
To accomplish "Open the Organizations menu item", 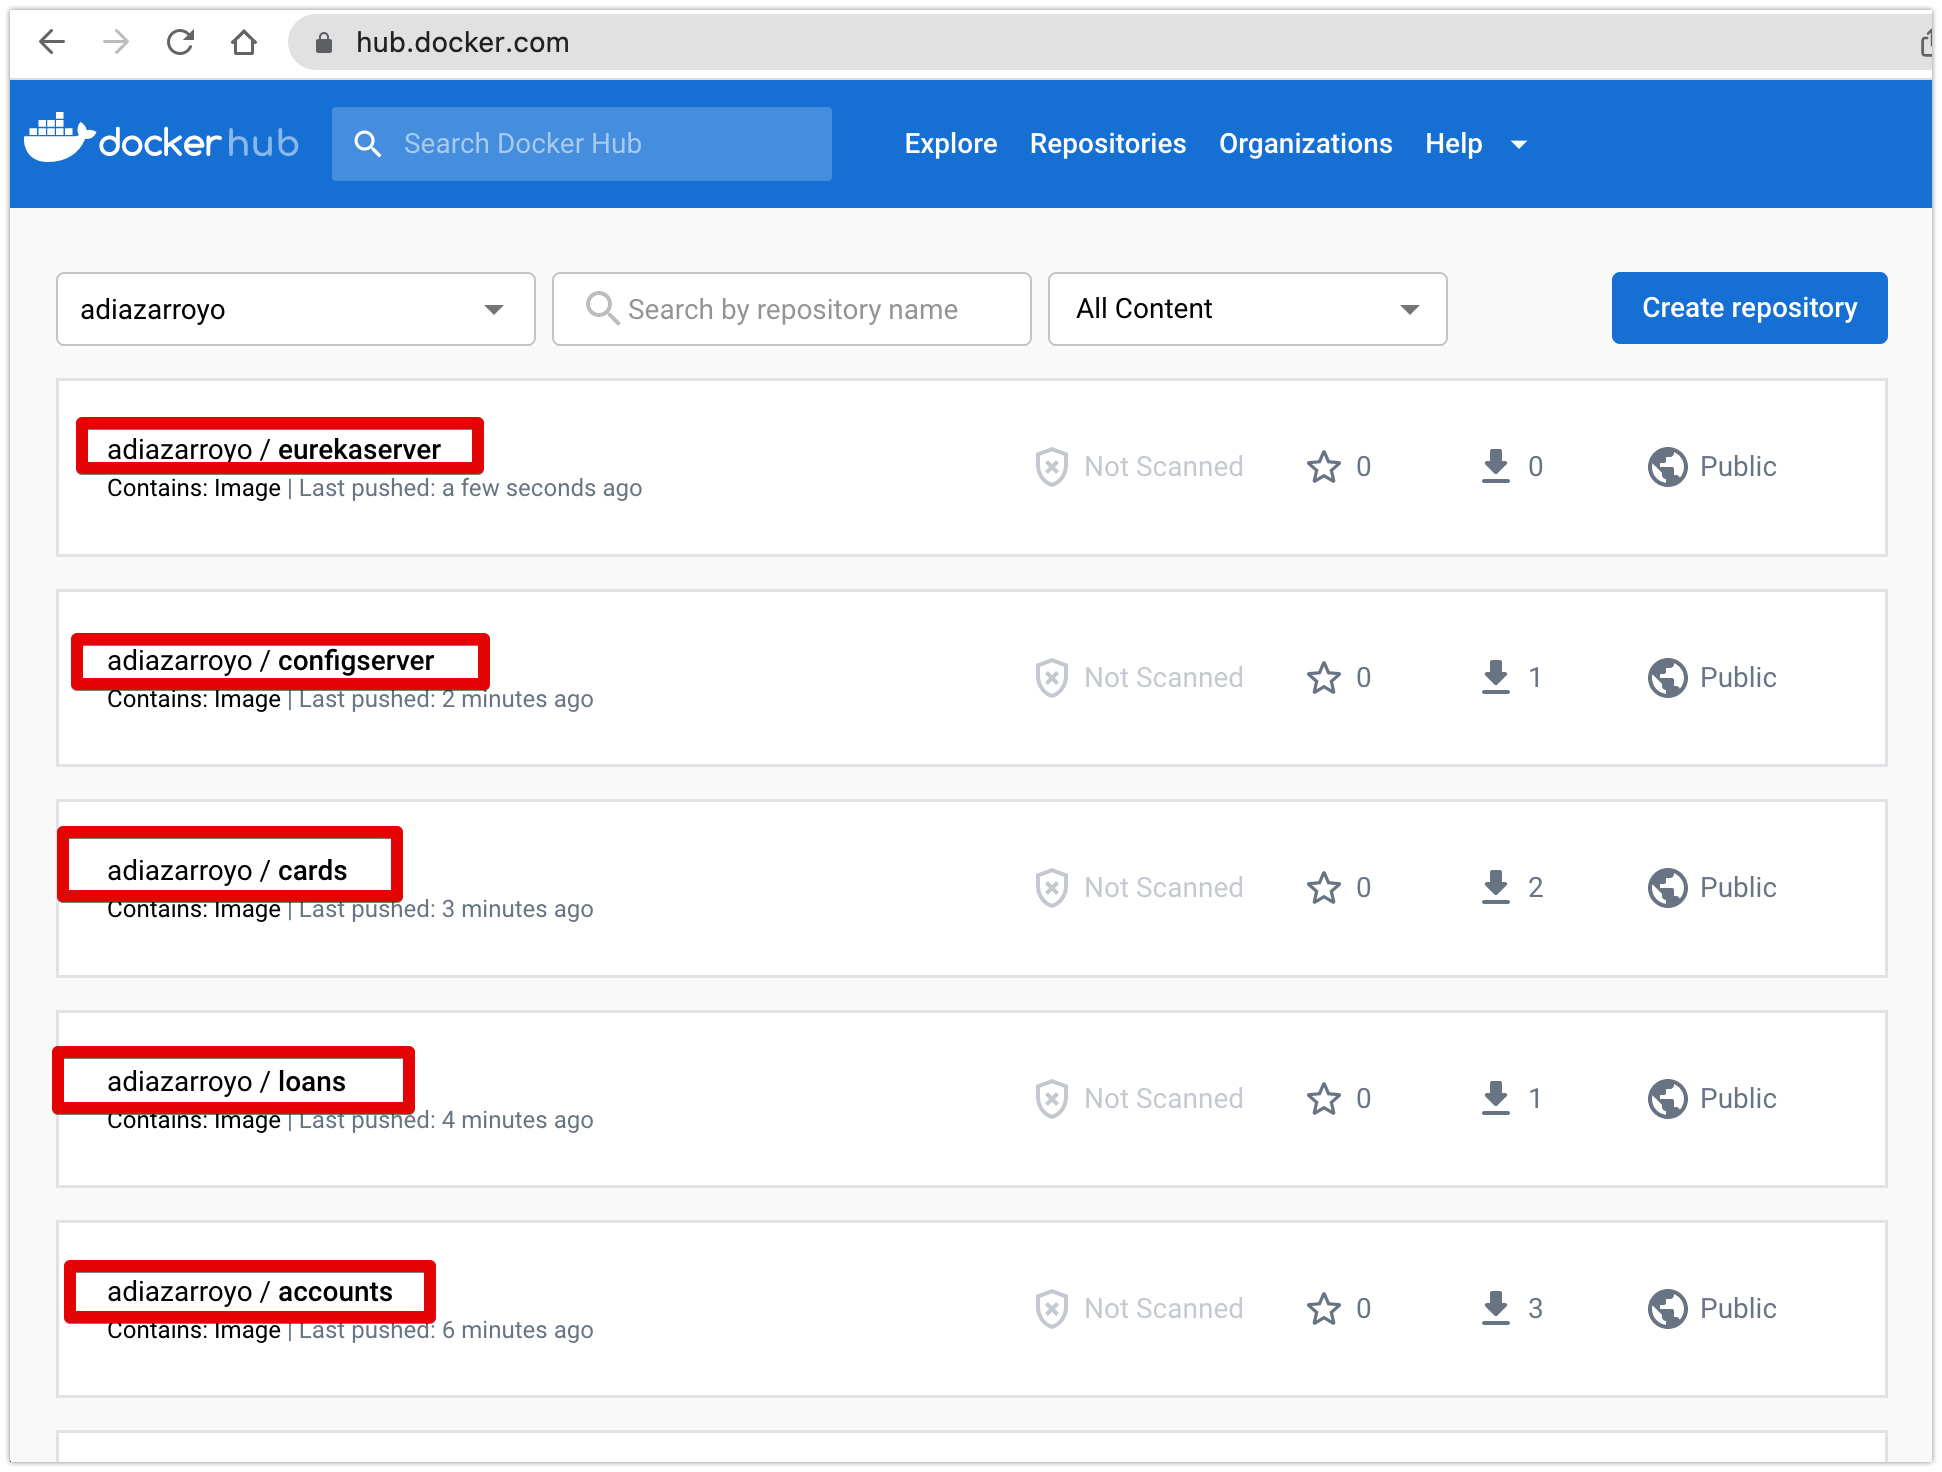I will click(1306, 144).
